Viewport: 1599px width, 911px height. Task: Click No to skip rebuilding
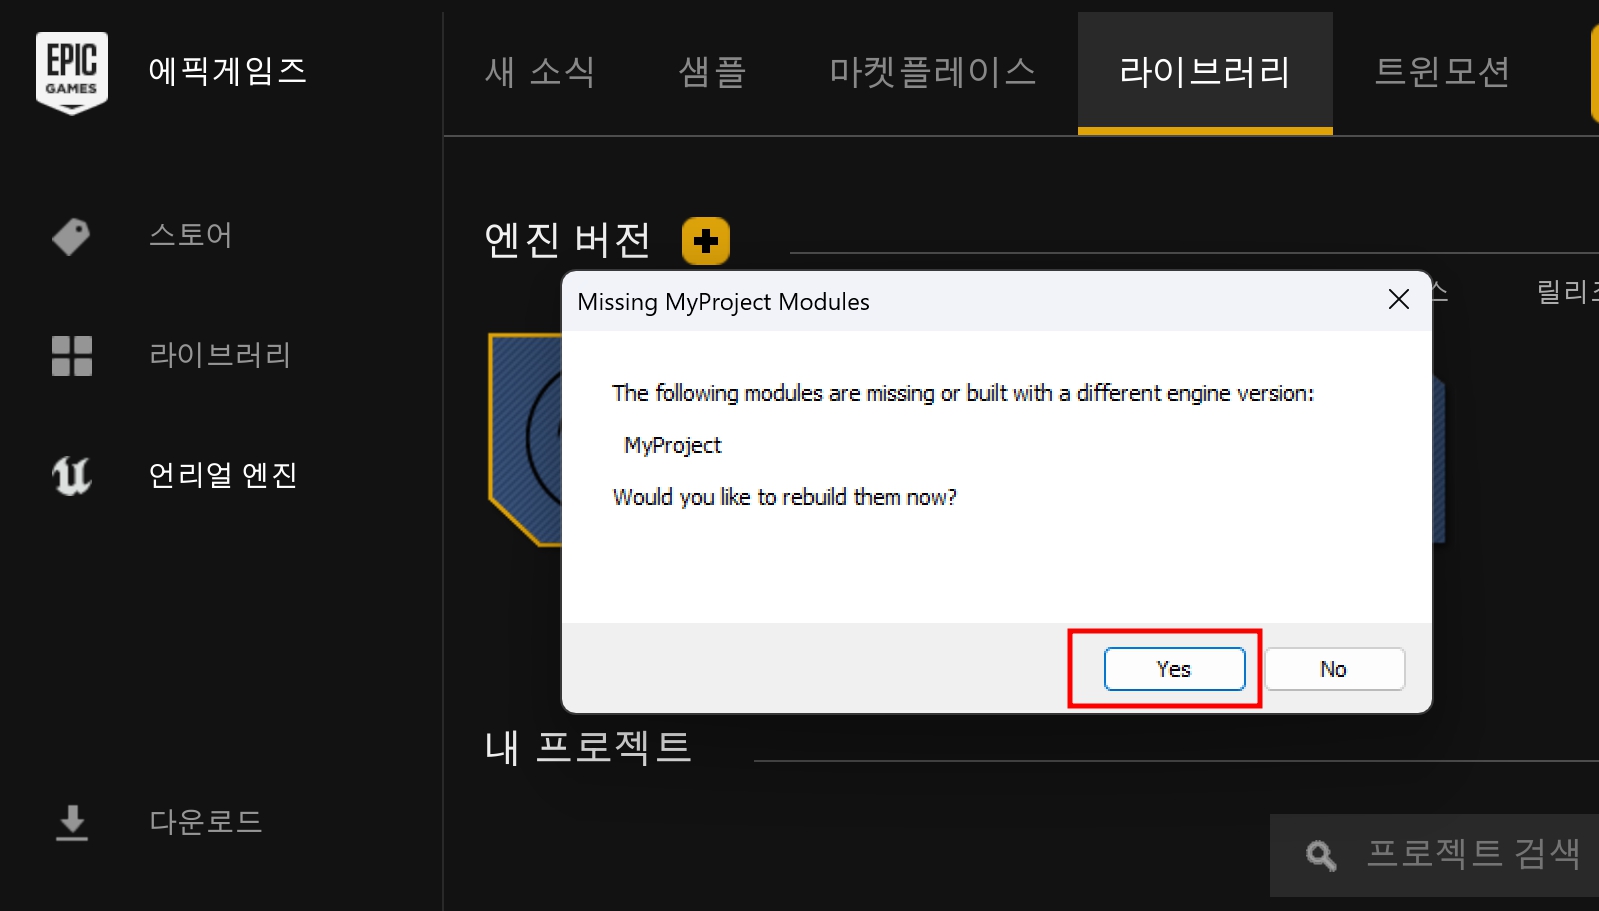[x=1334, y=669]
